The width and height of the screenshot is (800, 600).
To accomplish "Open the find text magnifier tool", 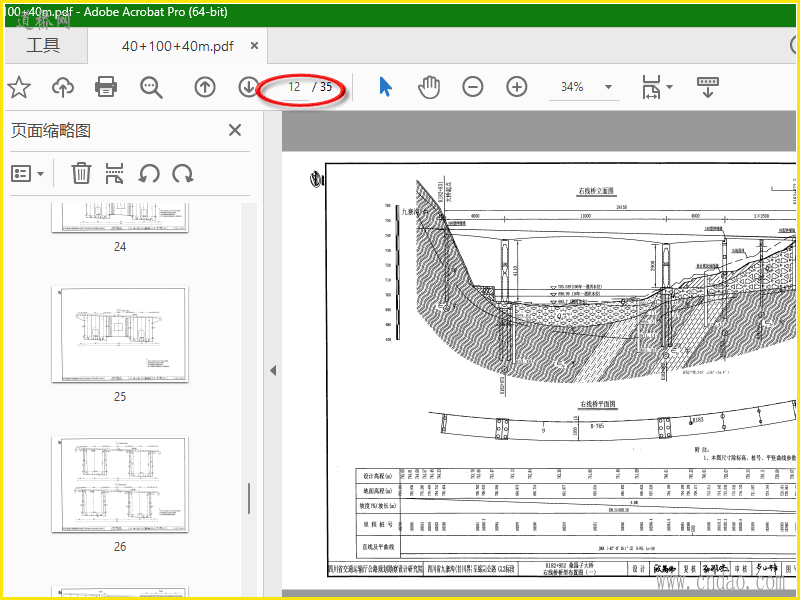I will 152,87.
